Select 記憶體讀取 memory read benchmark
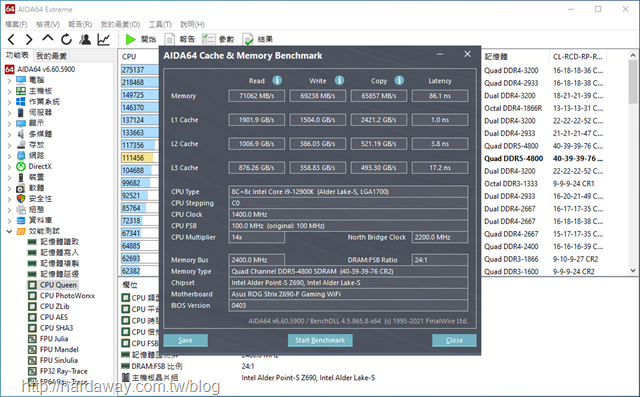Viewport: 640px width, 397px height. click(60, 242)
